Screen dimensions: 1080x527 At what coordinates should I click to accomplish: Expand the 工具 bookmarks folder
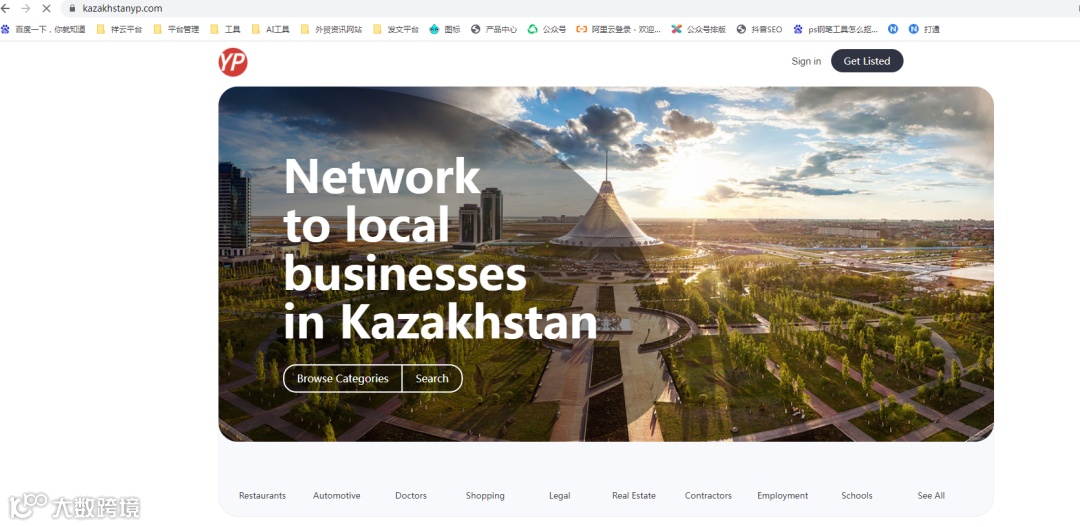(x=225, y=29)
